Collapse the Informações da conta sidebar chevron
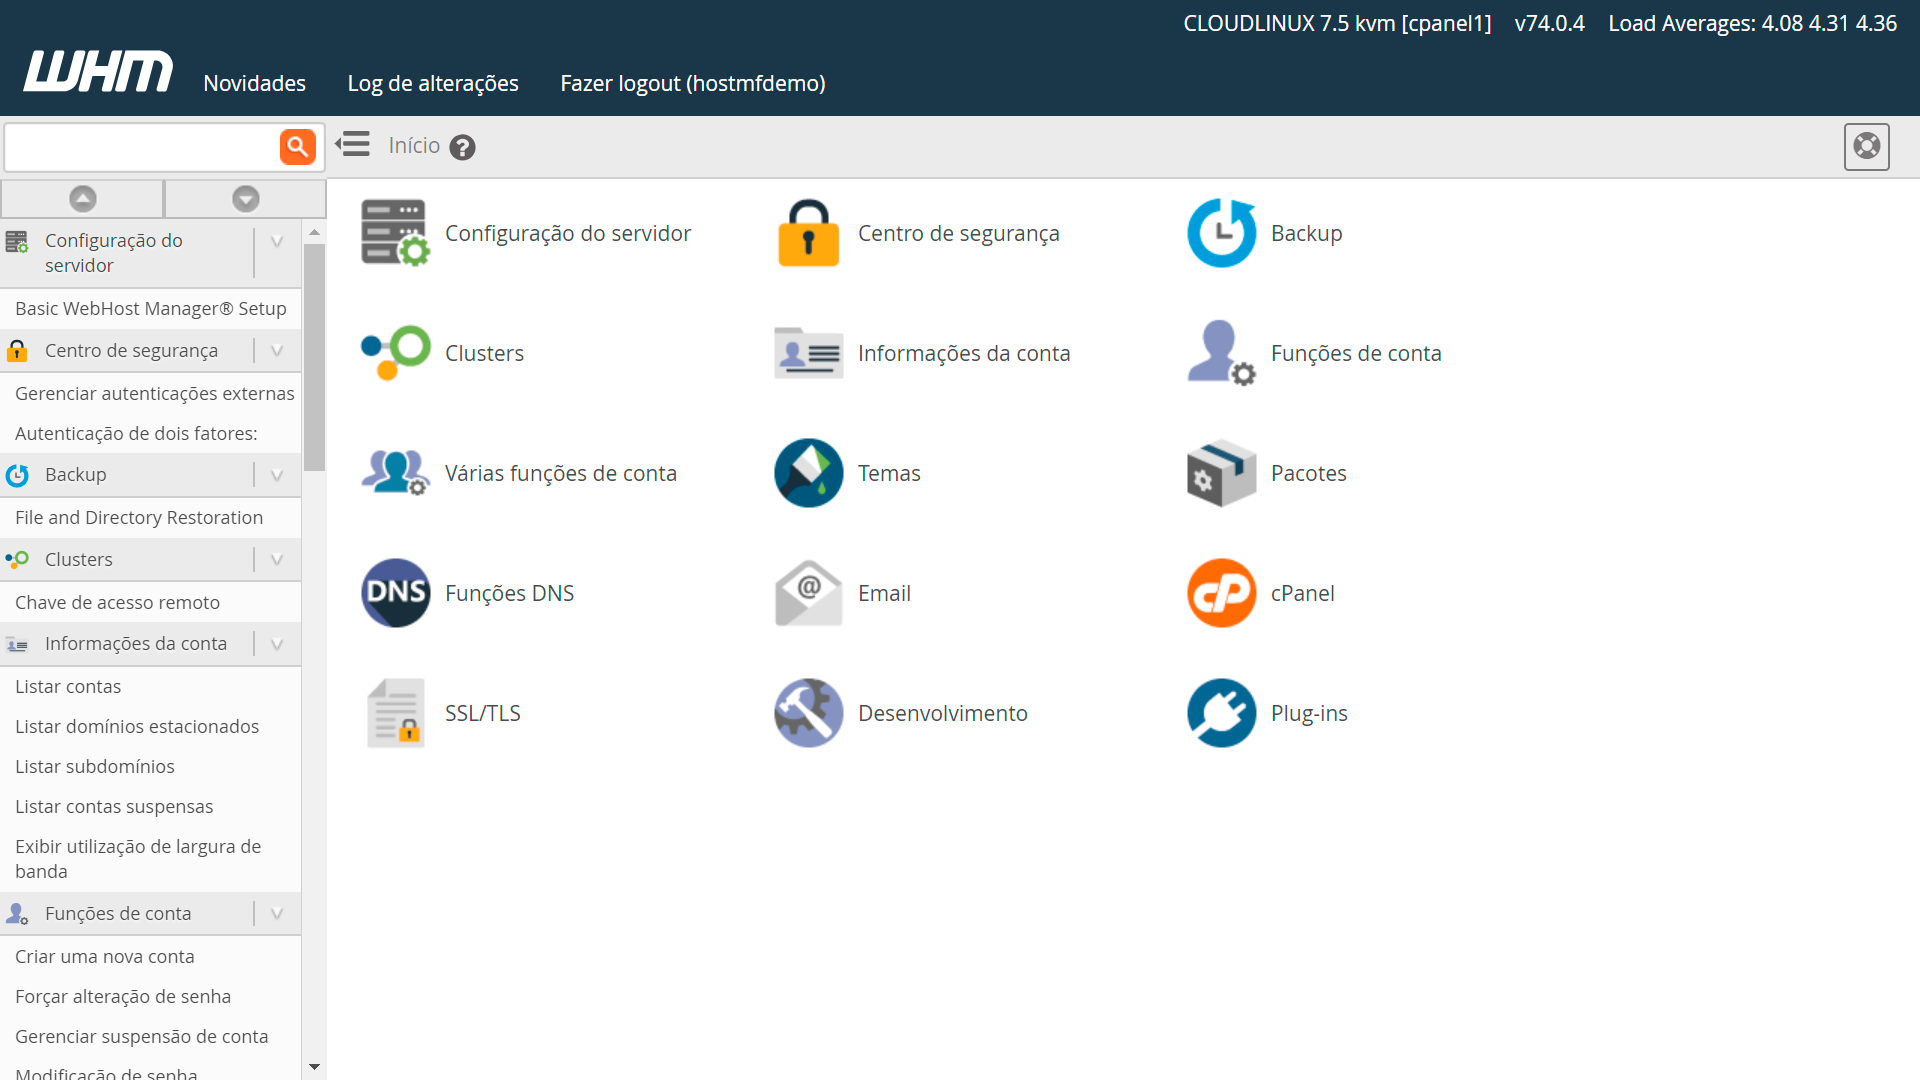This screenshot has height=1080, width=1920. tap(277, 644)
